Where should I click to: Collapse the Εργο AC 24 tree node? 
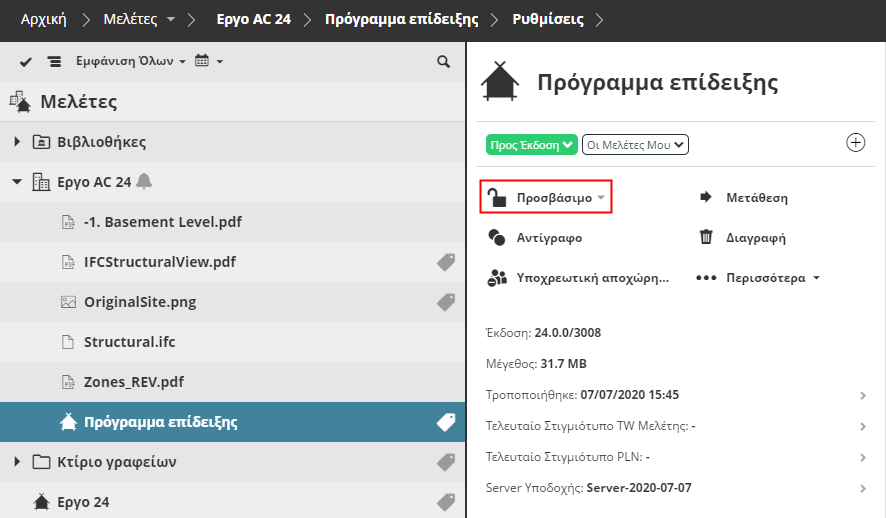point(17,182)
